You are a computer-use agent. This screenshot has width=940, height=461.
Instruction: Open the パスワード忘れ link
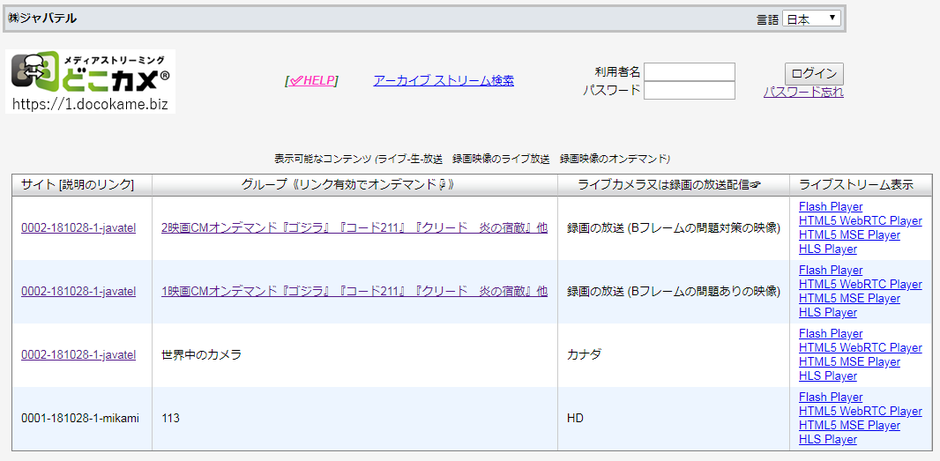(x=803, y=92)
